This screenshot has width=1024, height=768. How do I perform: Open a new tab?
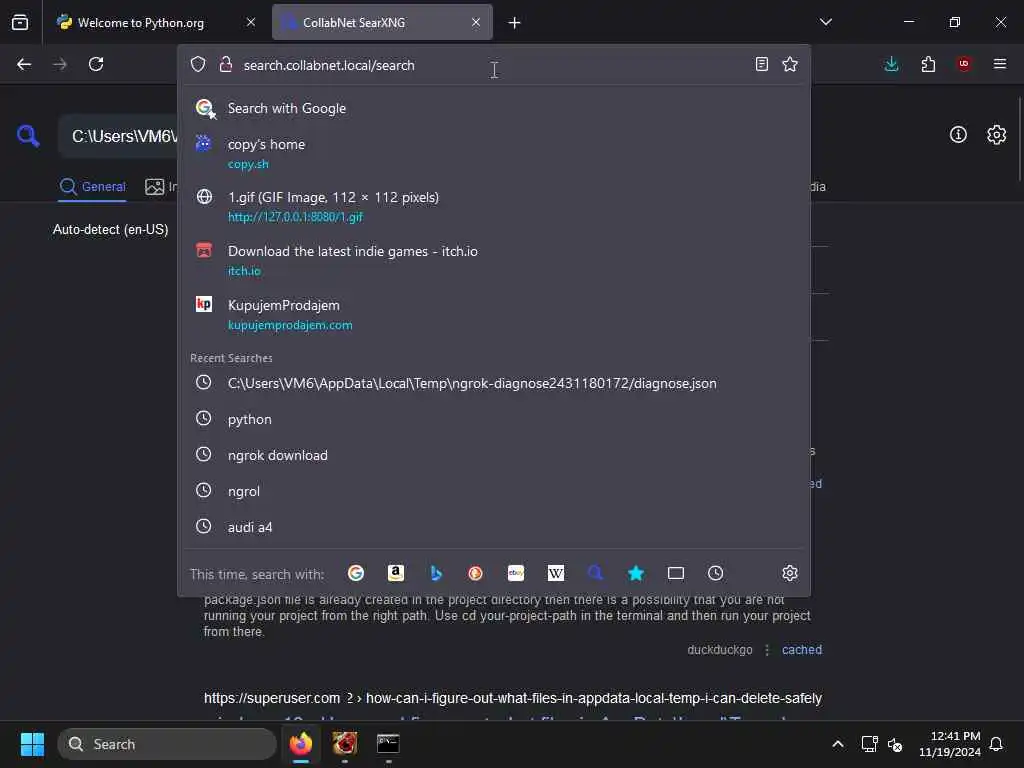click(515, 23)
